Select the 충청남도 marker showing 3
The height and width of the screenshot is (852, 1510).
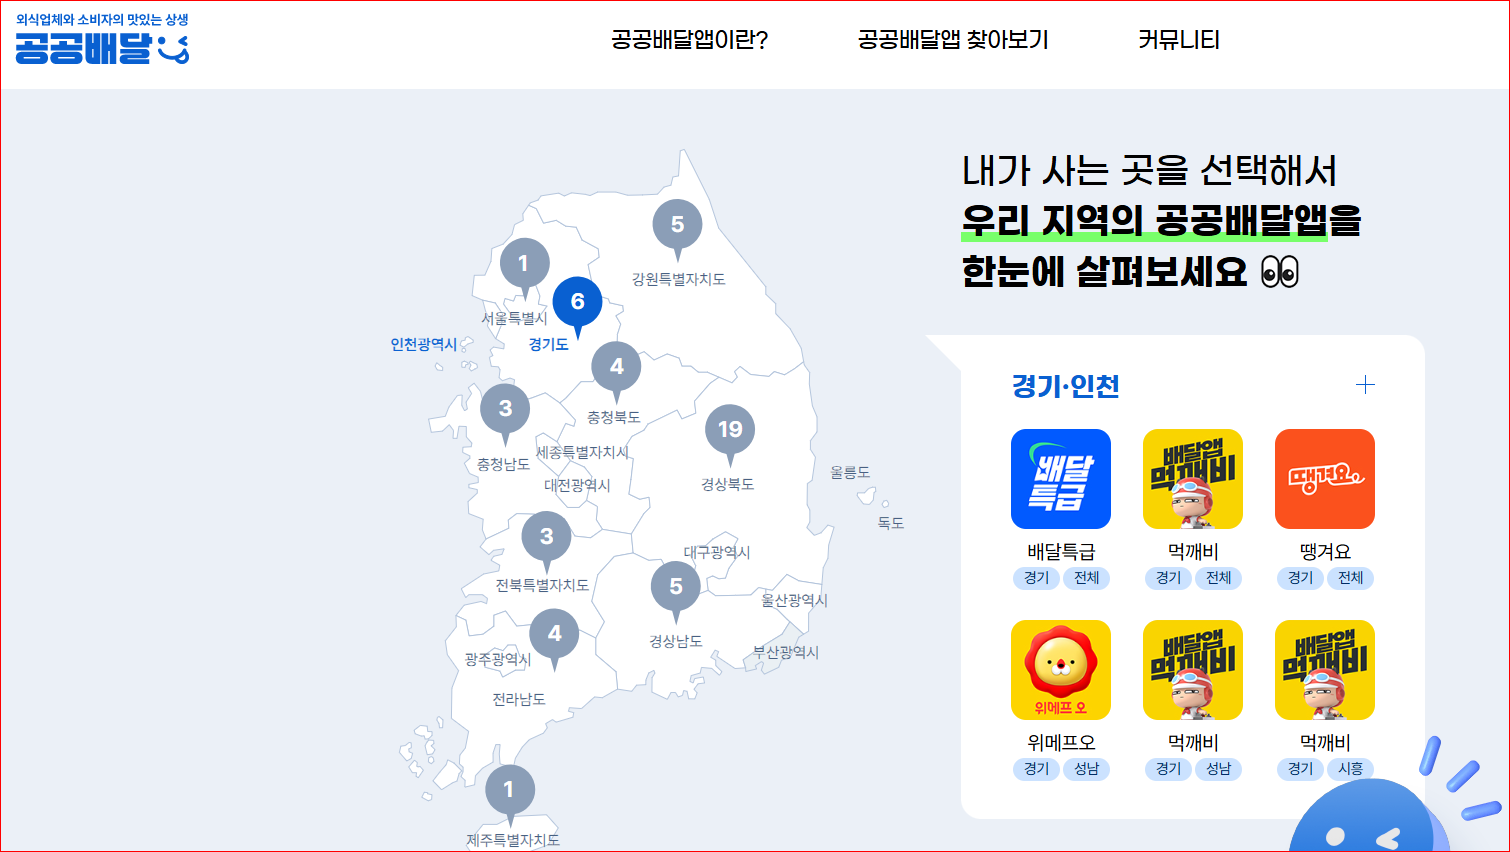pos(505,407)
